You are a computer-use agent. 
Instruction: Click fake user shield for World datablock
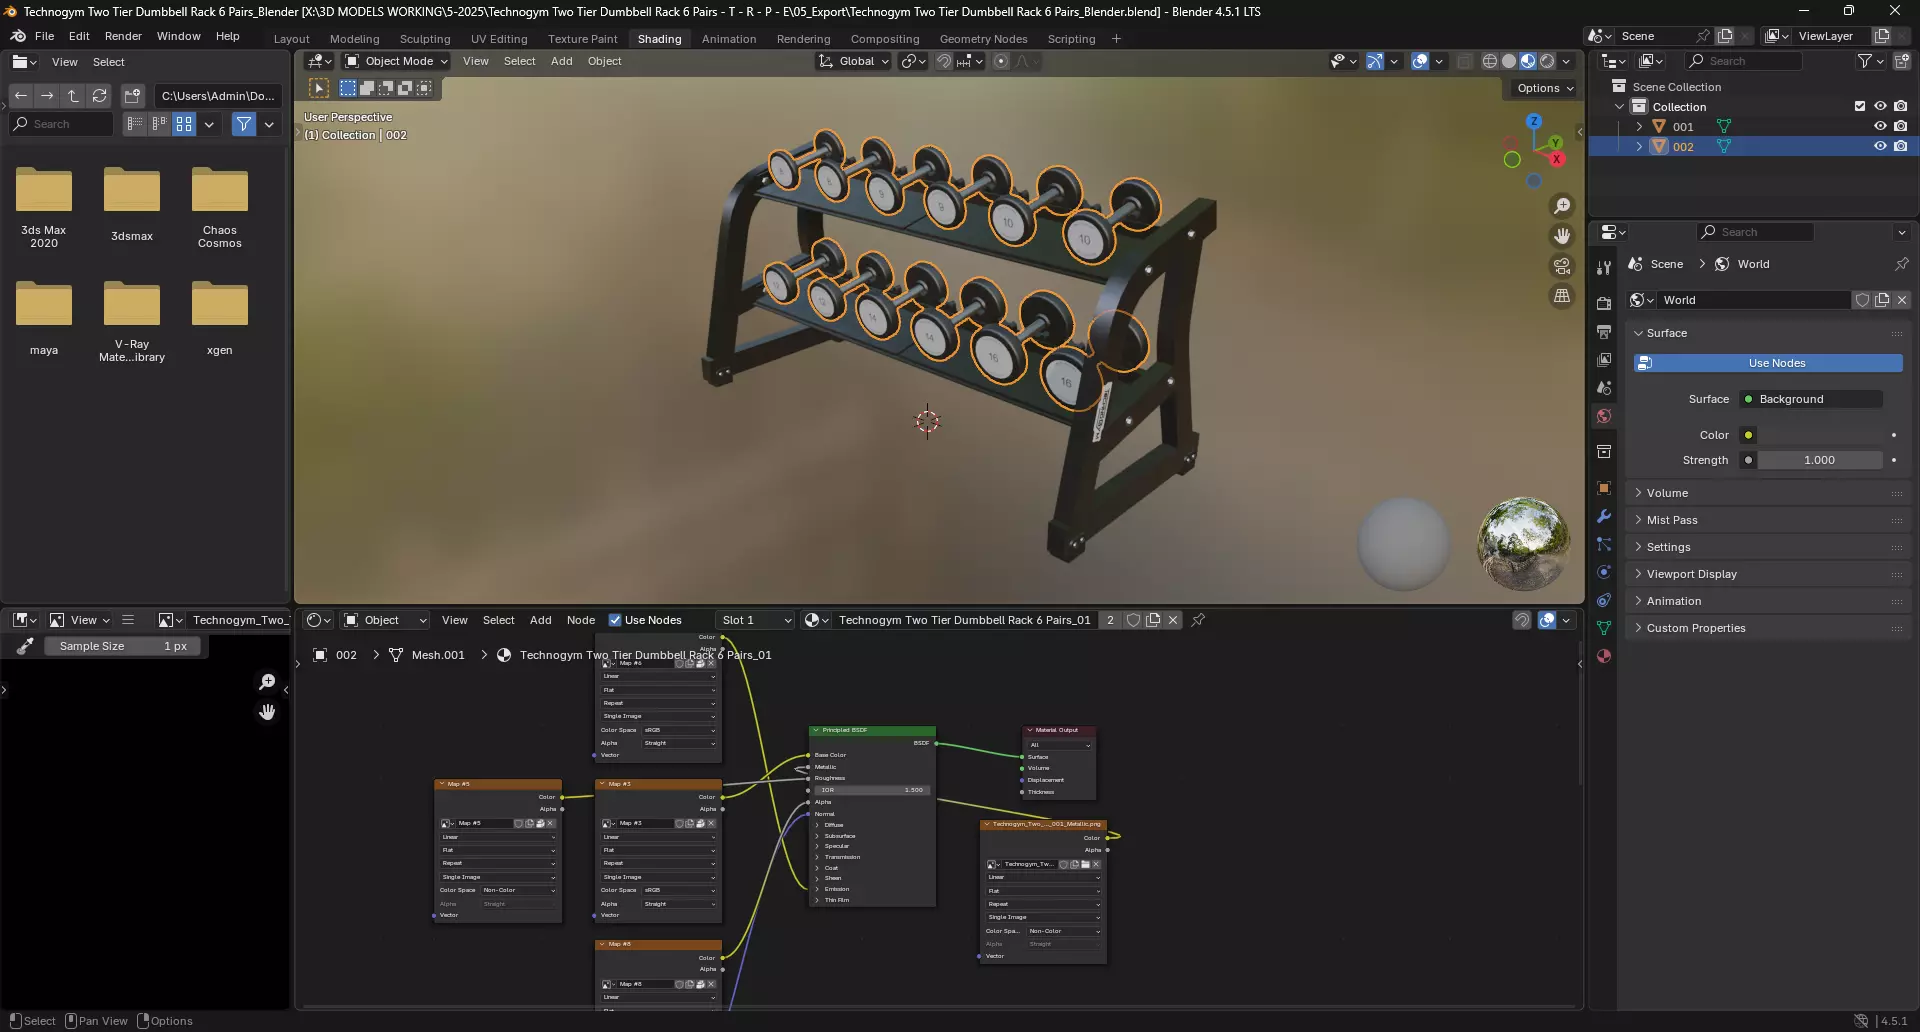(1862, 300)
